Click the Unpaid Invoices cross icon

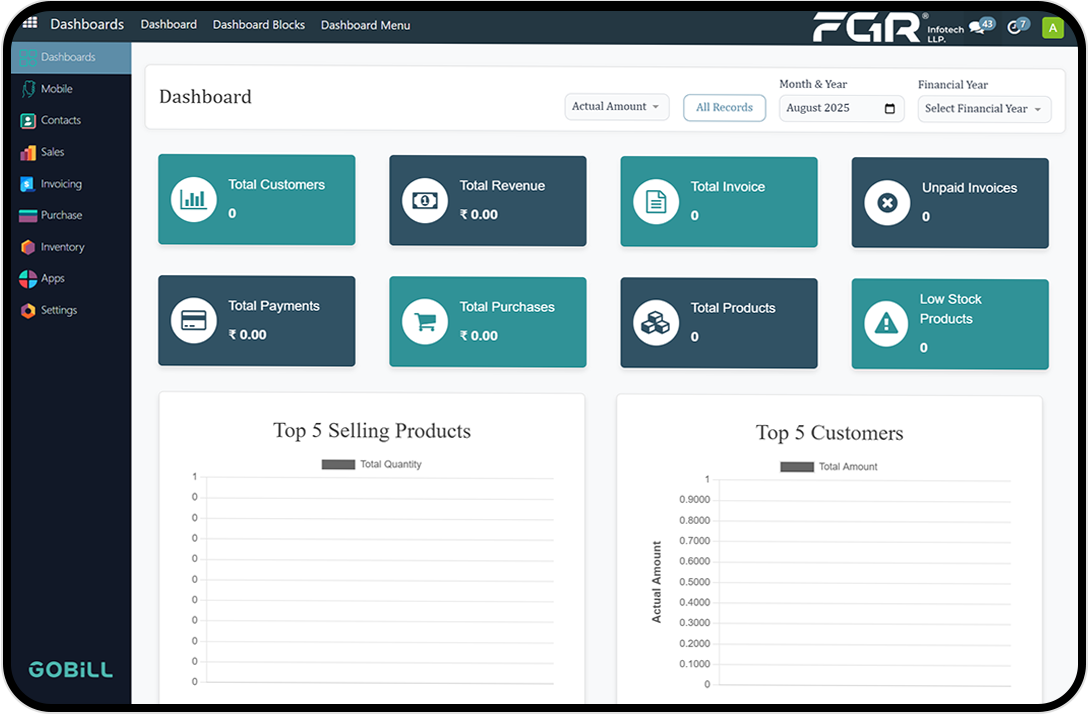(x=887, y=203)
